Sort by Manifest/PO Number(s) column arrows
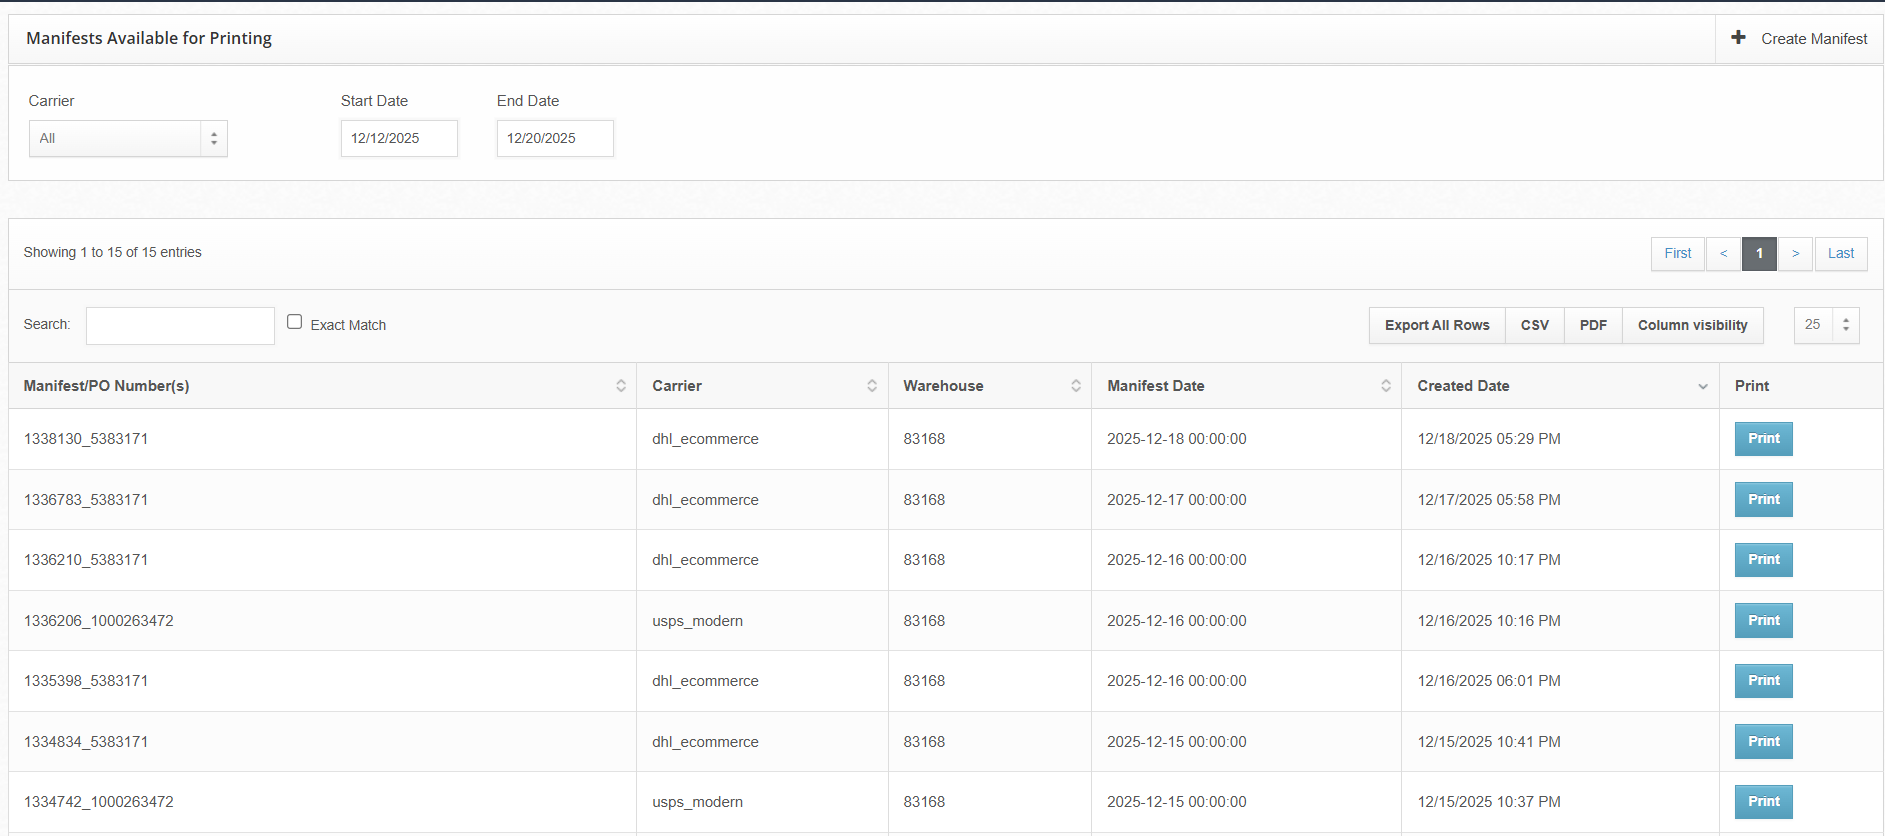 621,386
